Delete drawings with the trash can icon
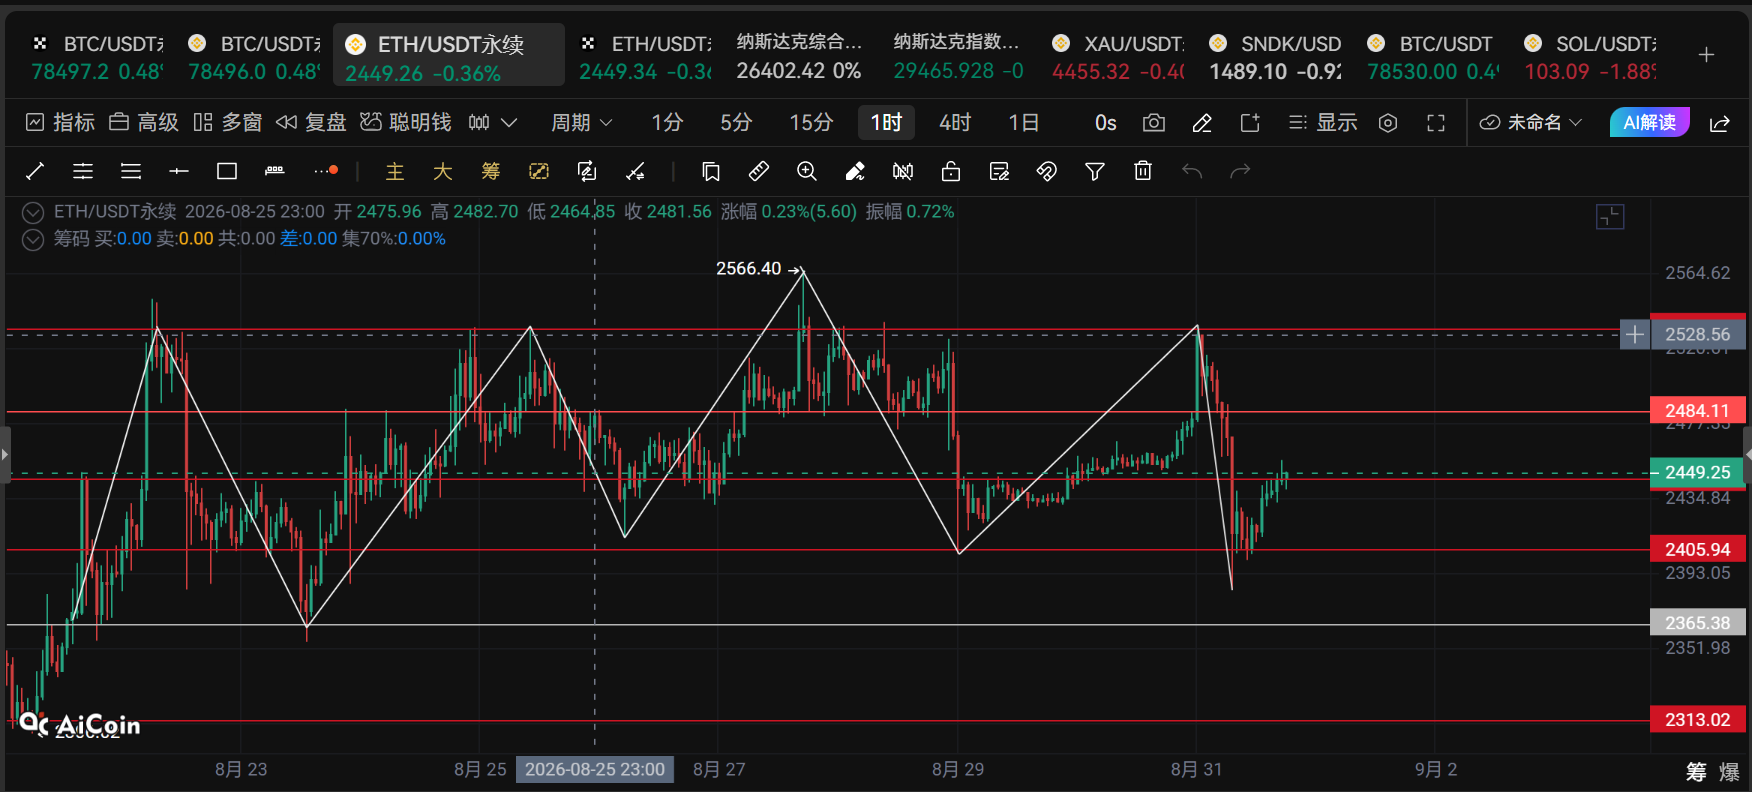 click(1143, 172)
